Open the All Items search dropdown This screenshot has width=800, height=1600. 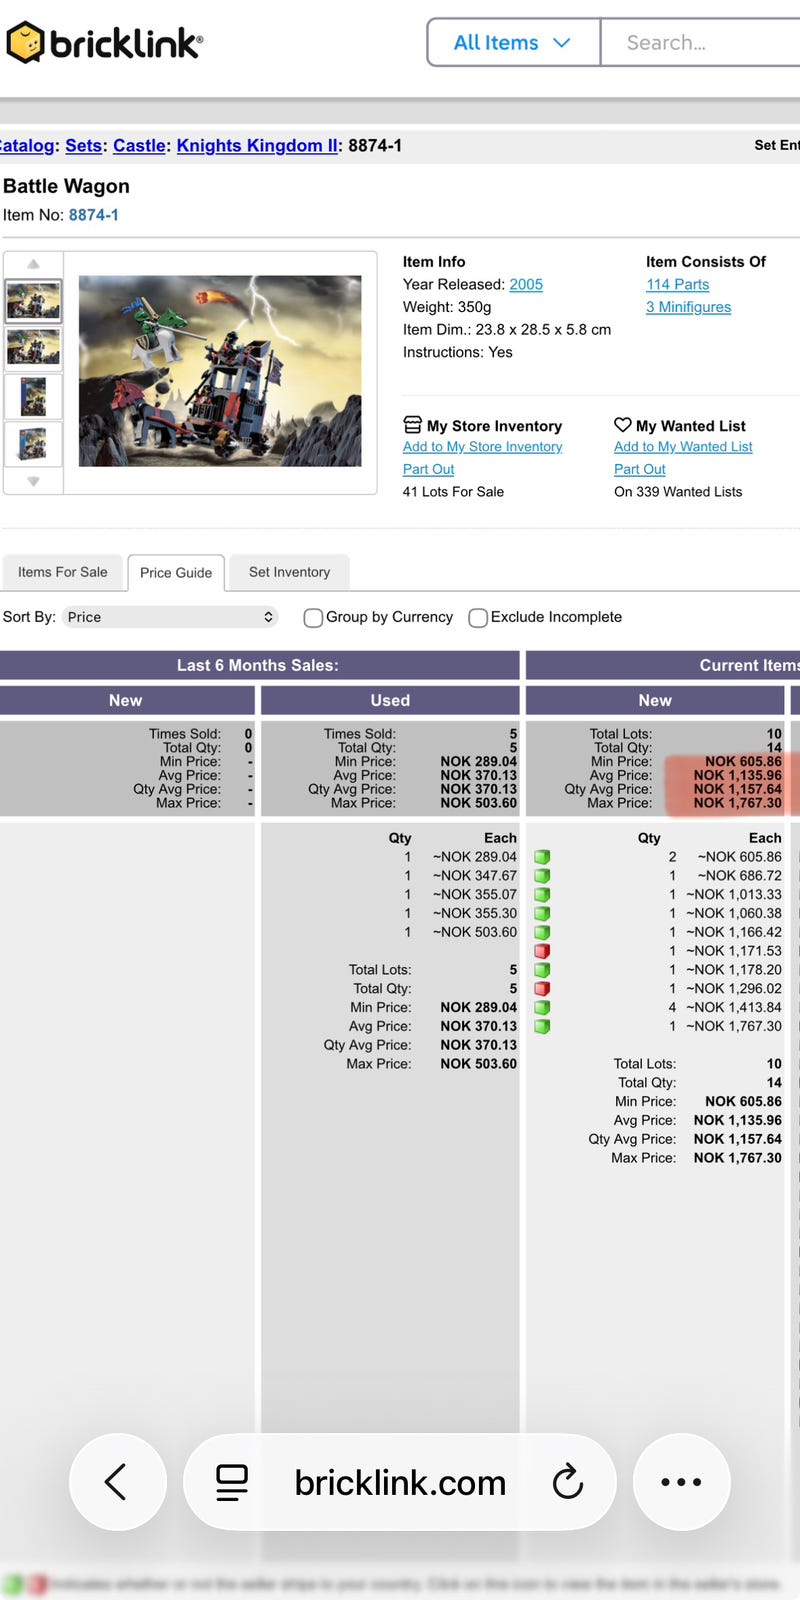click(513, 42)
